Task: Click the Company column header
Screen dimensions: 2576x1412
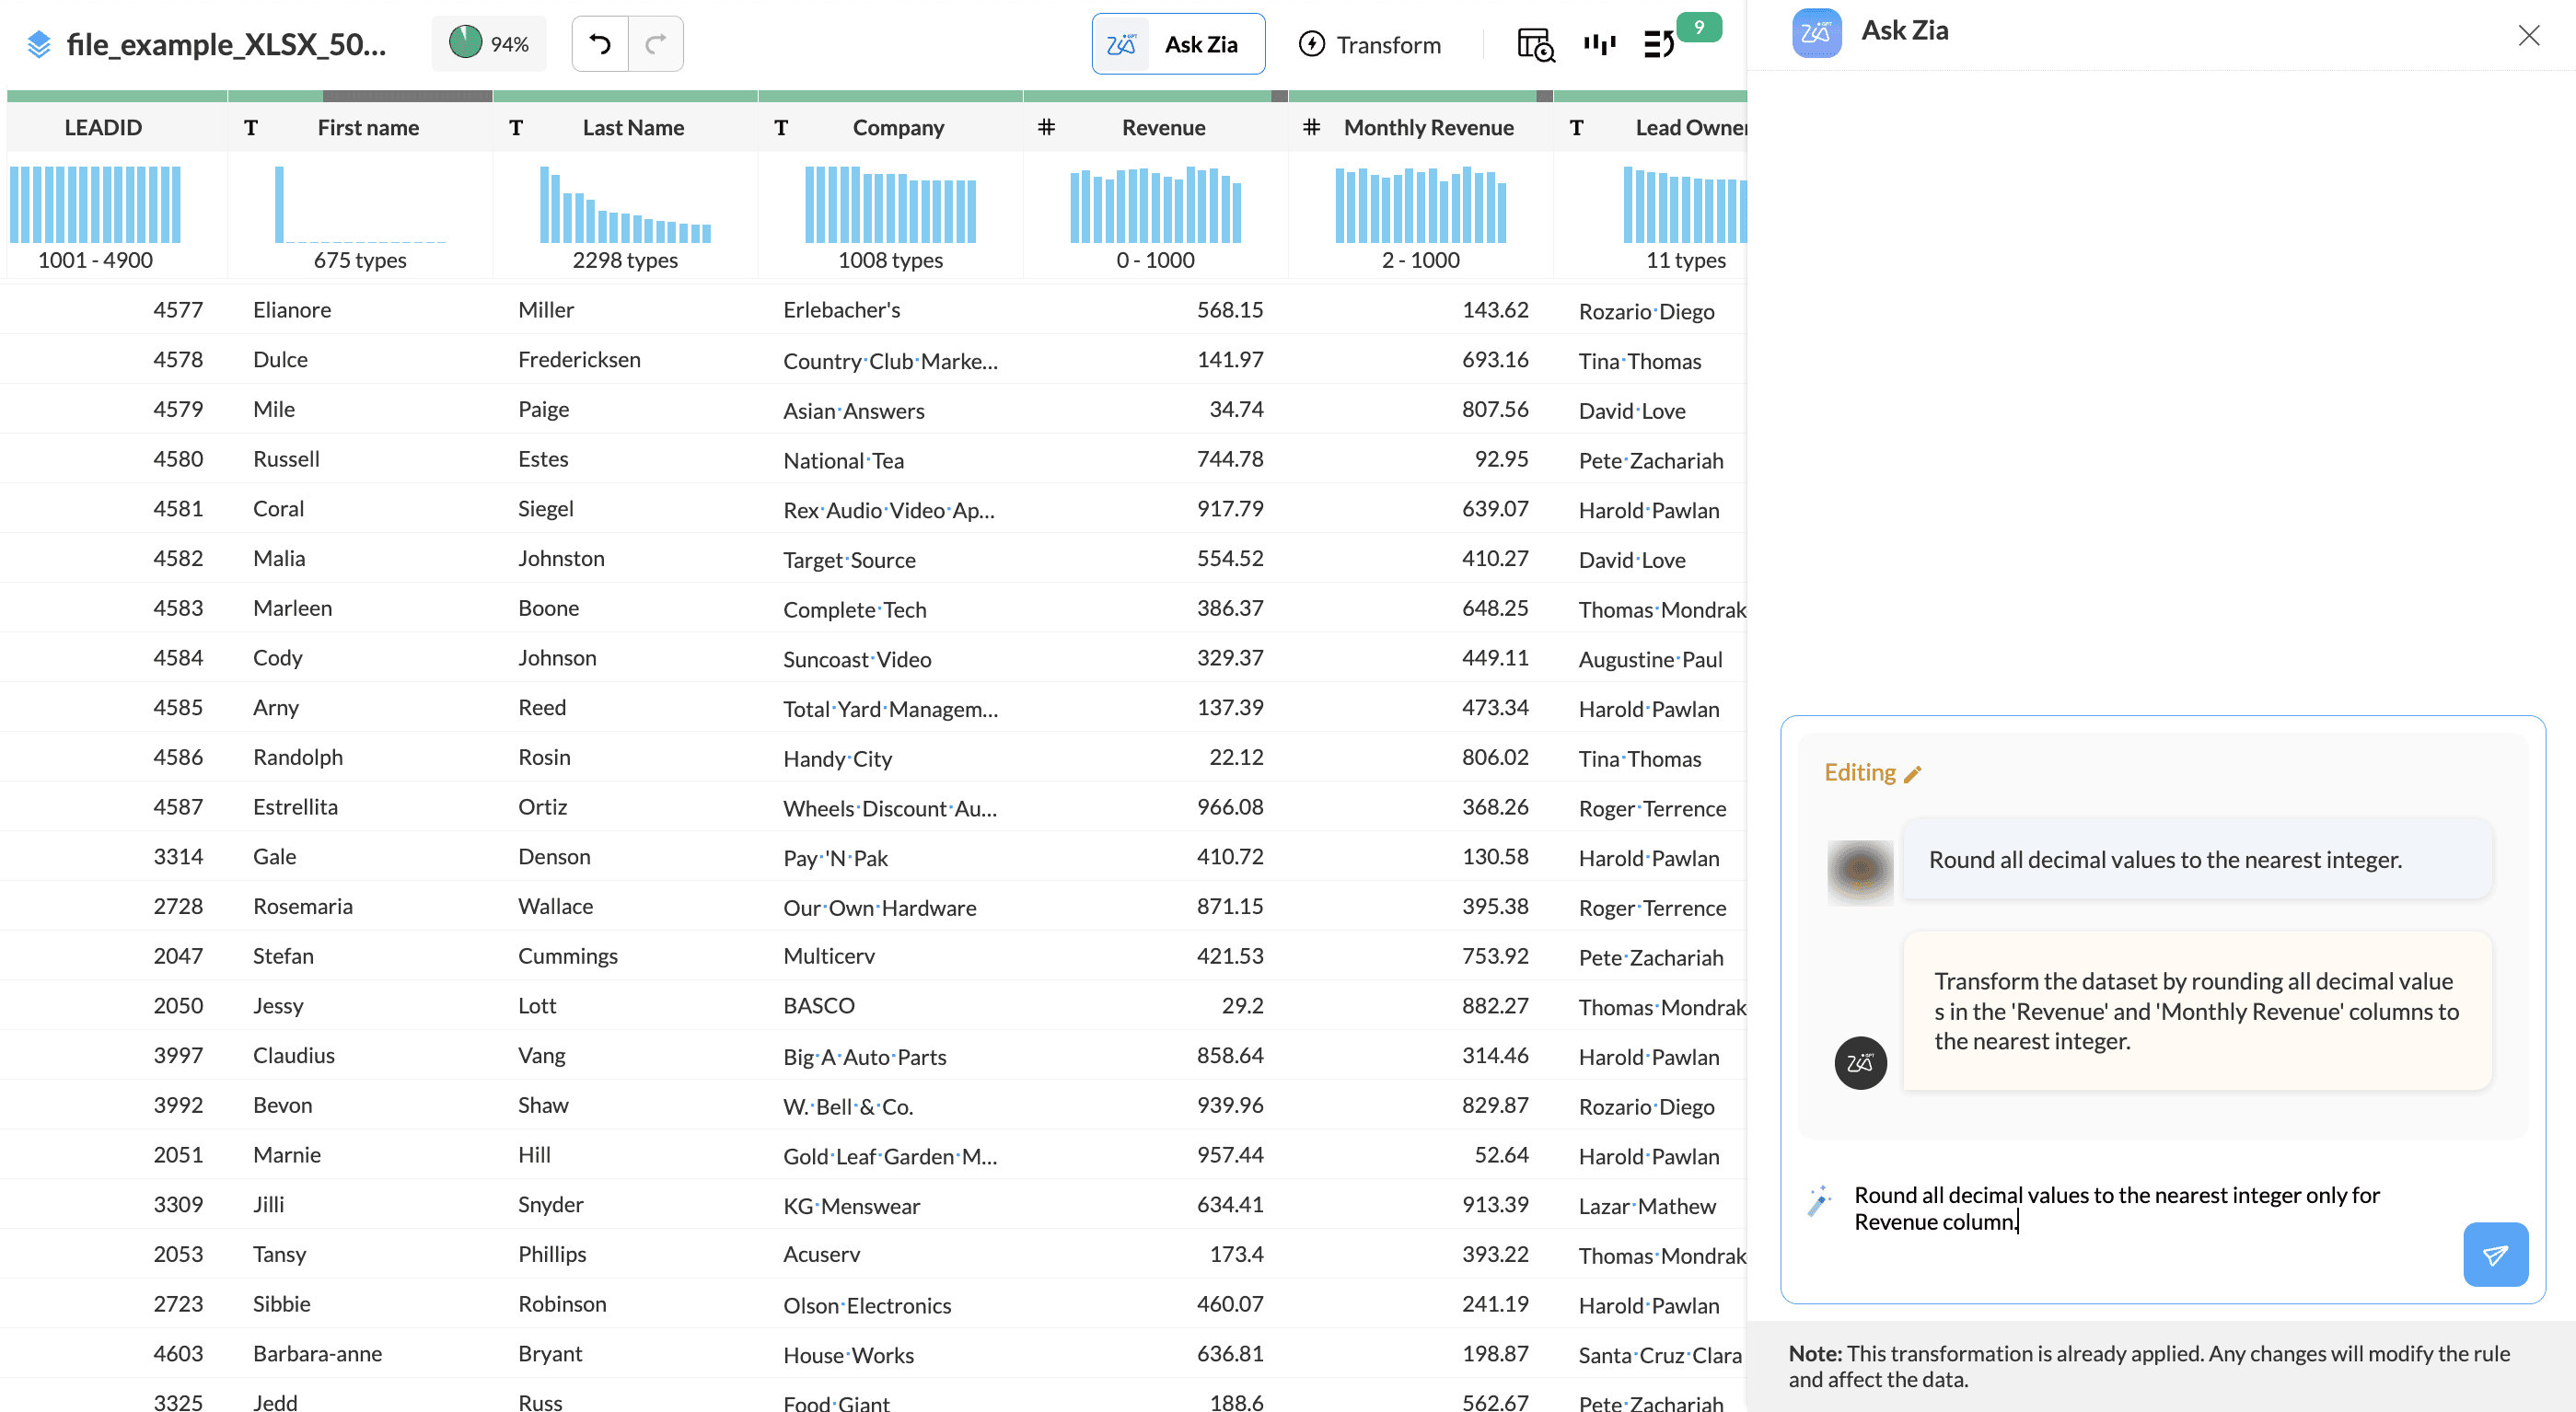Action: pos(898,127)
